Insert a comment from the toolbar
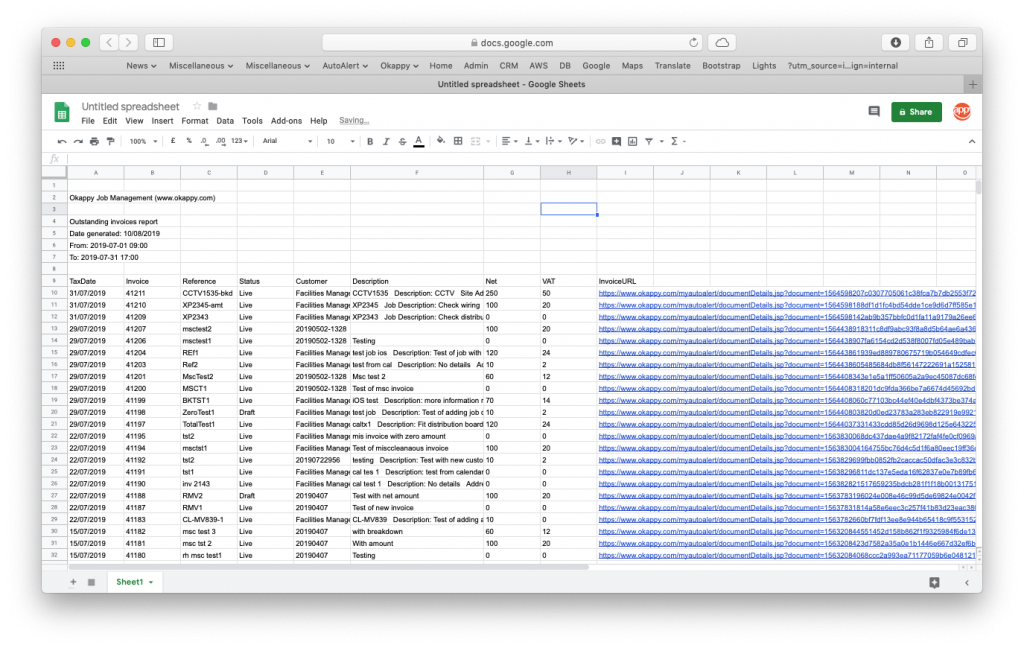Screen dimensions: 1024x648 click(x=616, y=141)
